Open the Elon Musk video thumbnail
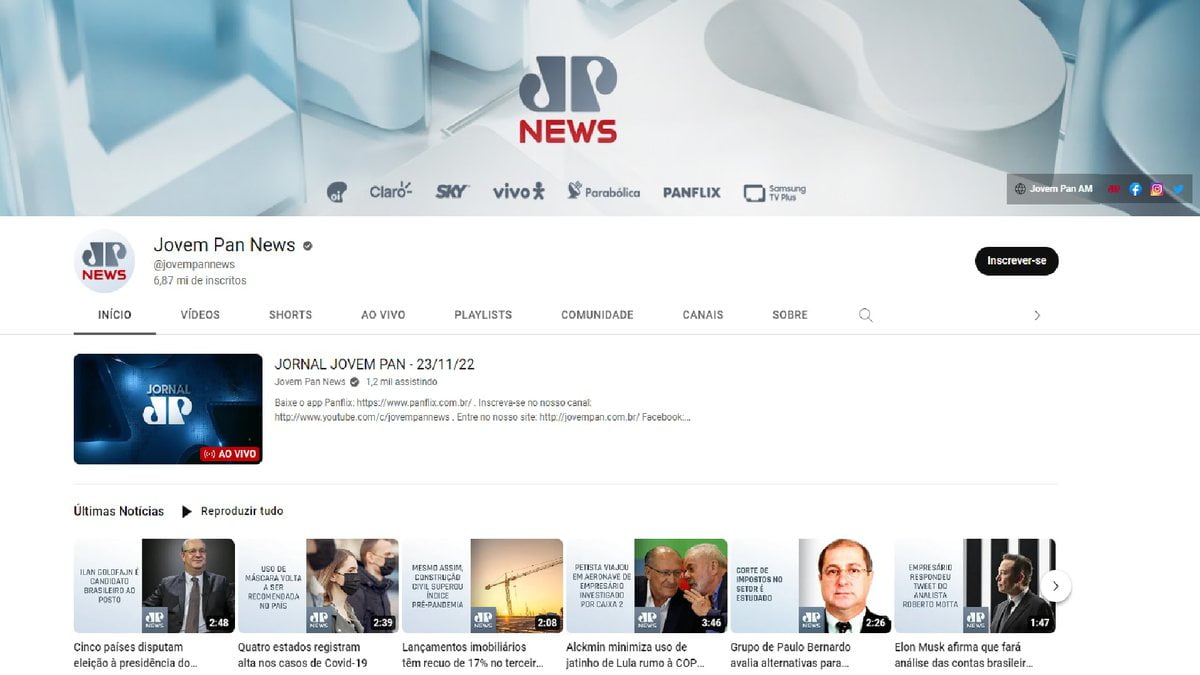This screenshot has width=1200, height=675. (974, 586)
